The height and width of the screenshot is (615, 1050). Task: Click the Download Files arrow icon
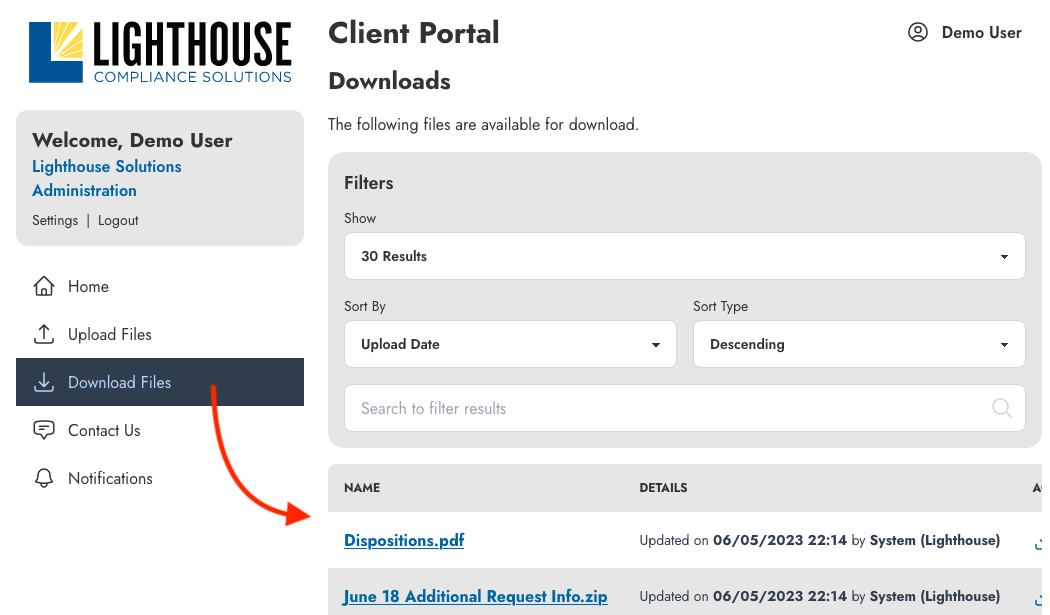(x=44, y=382)
